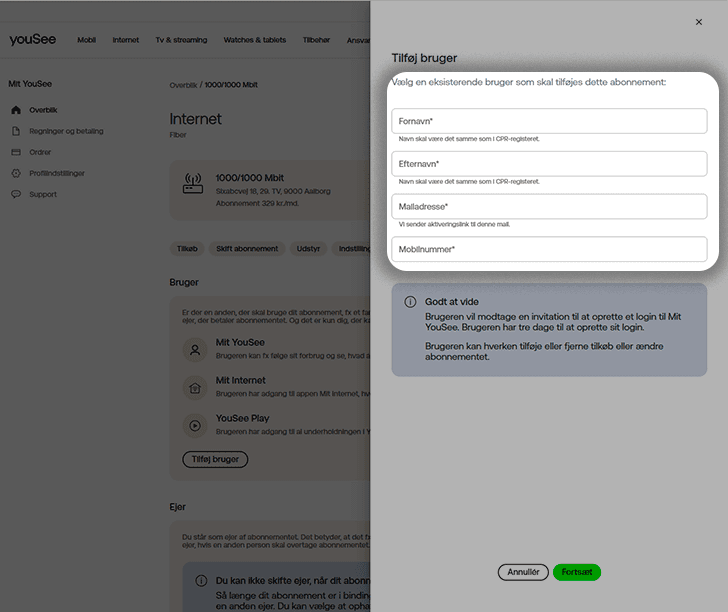
Task: Click the Fornavn input field
Action: coord(549,121)
